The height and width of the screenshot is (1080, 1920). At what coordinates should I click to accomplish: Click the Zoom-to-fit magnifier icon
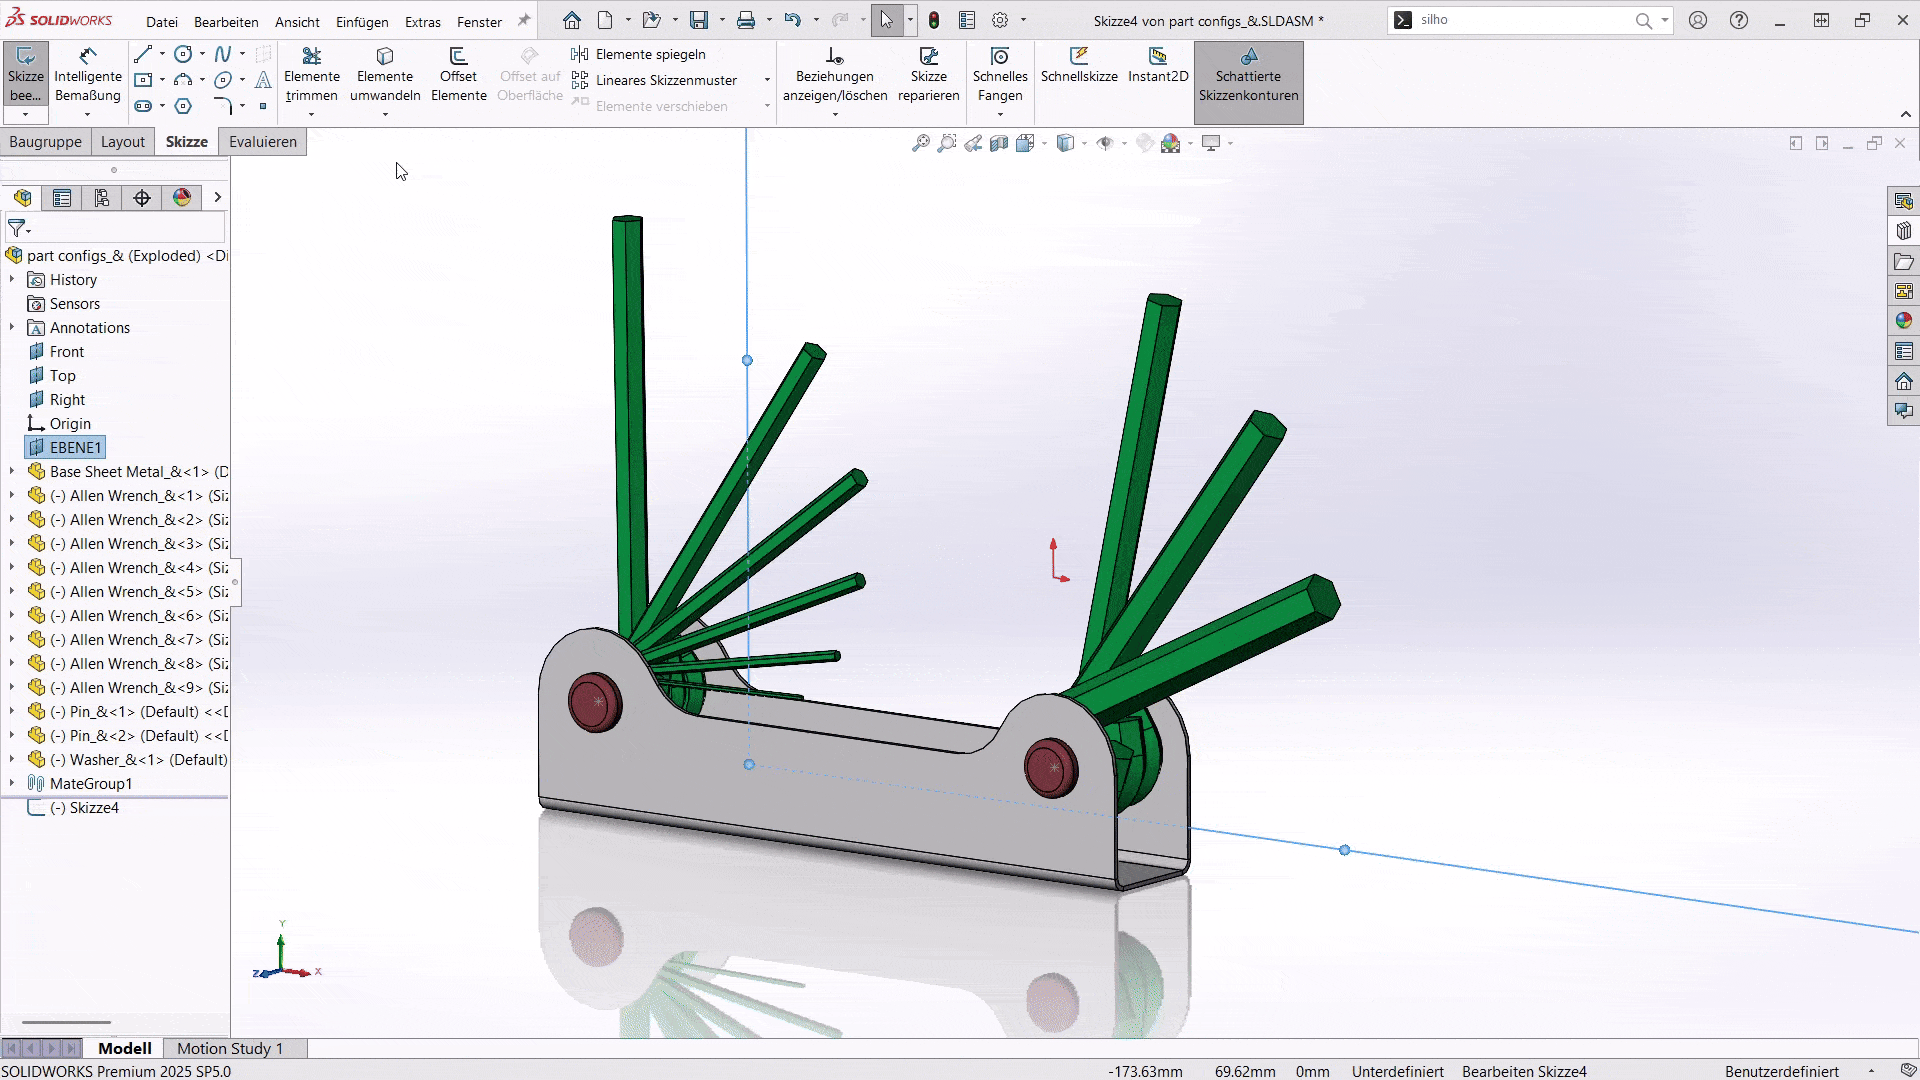point(921,143)
